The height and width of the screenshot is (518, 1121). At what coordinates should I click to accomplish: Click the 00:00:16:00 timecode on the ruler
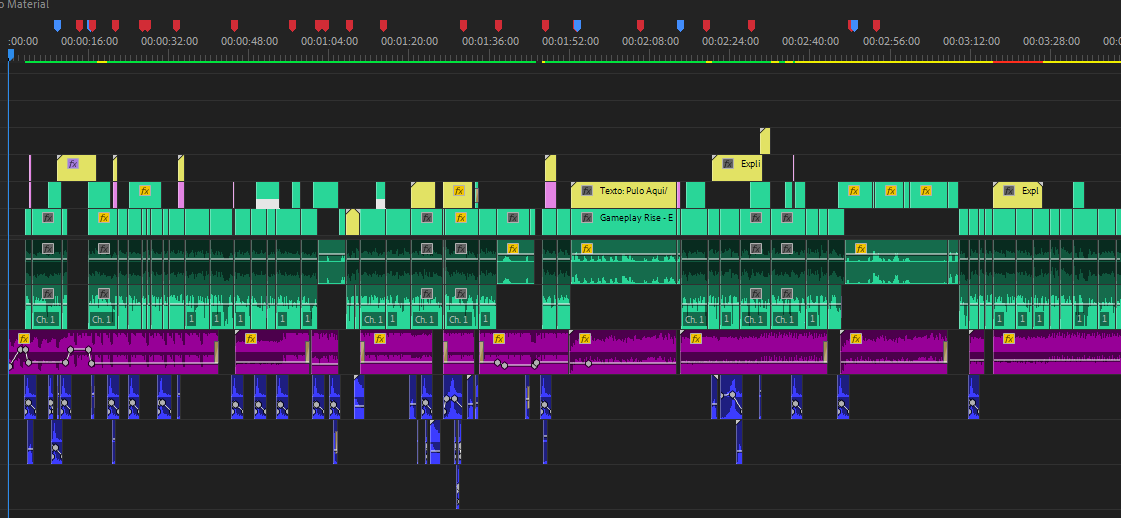coord(89,41)
